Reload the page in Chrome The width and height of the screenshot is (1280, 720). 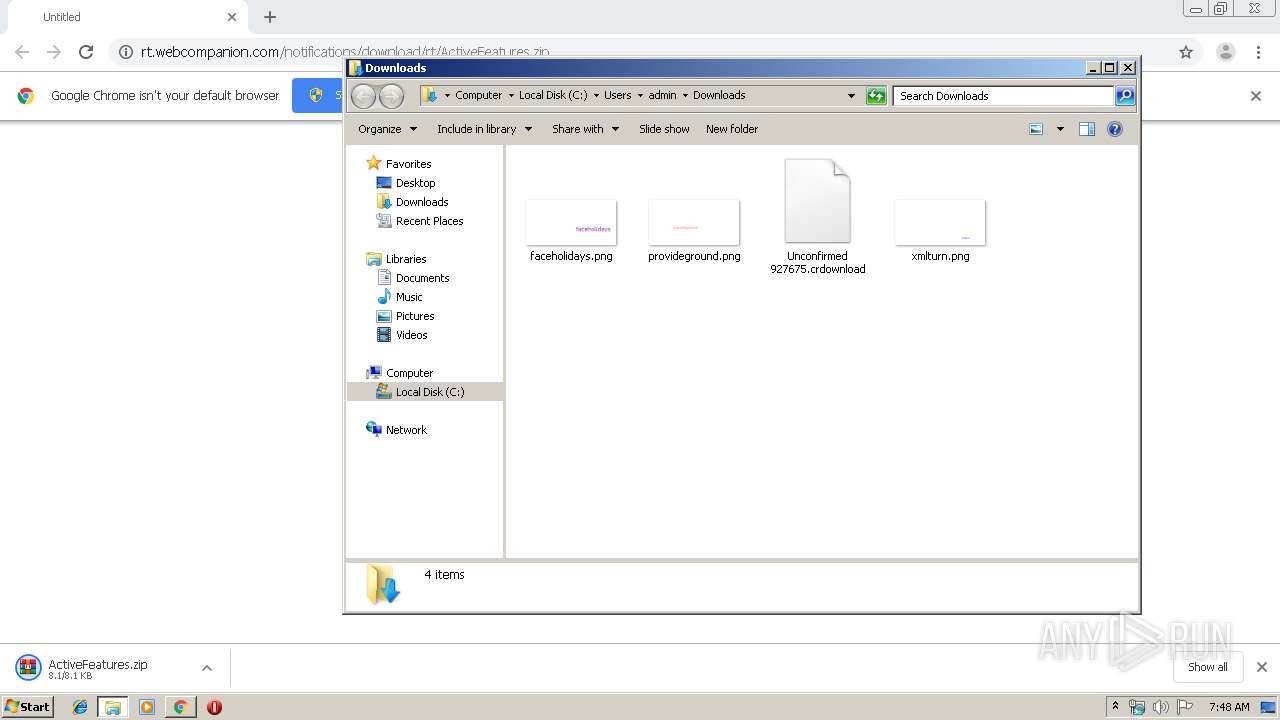coord(86,52)
